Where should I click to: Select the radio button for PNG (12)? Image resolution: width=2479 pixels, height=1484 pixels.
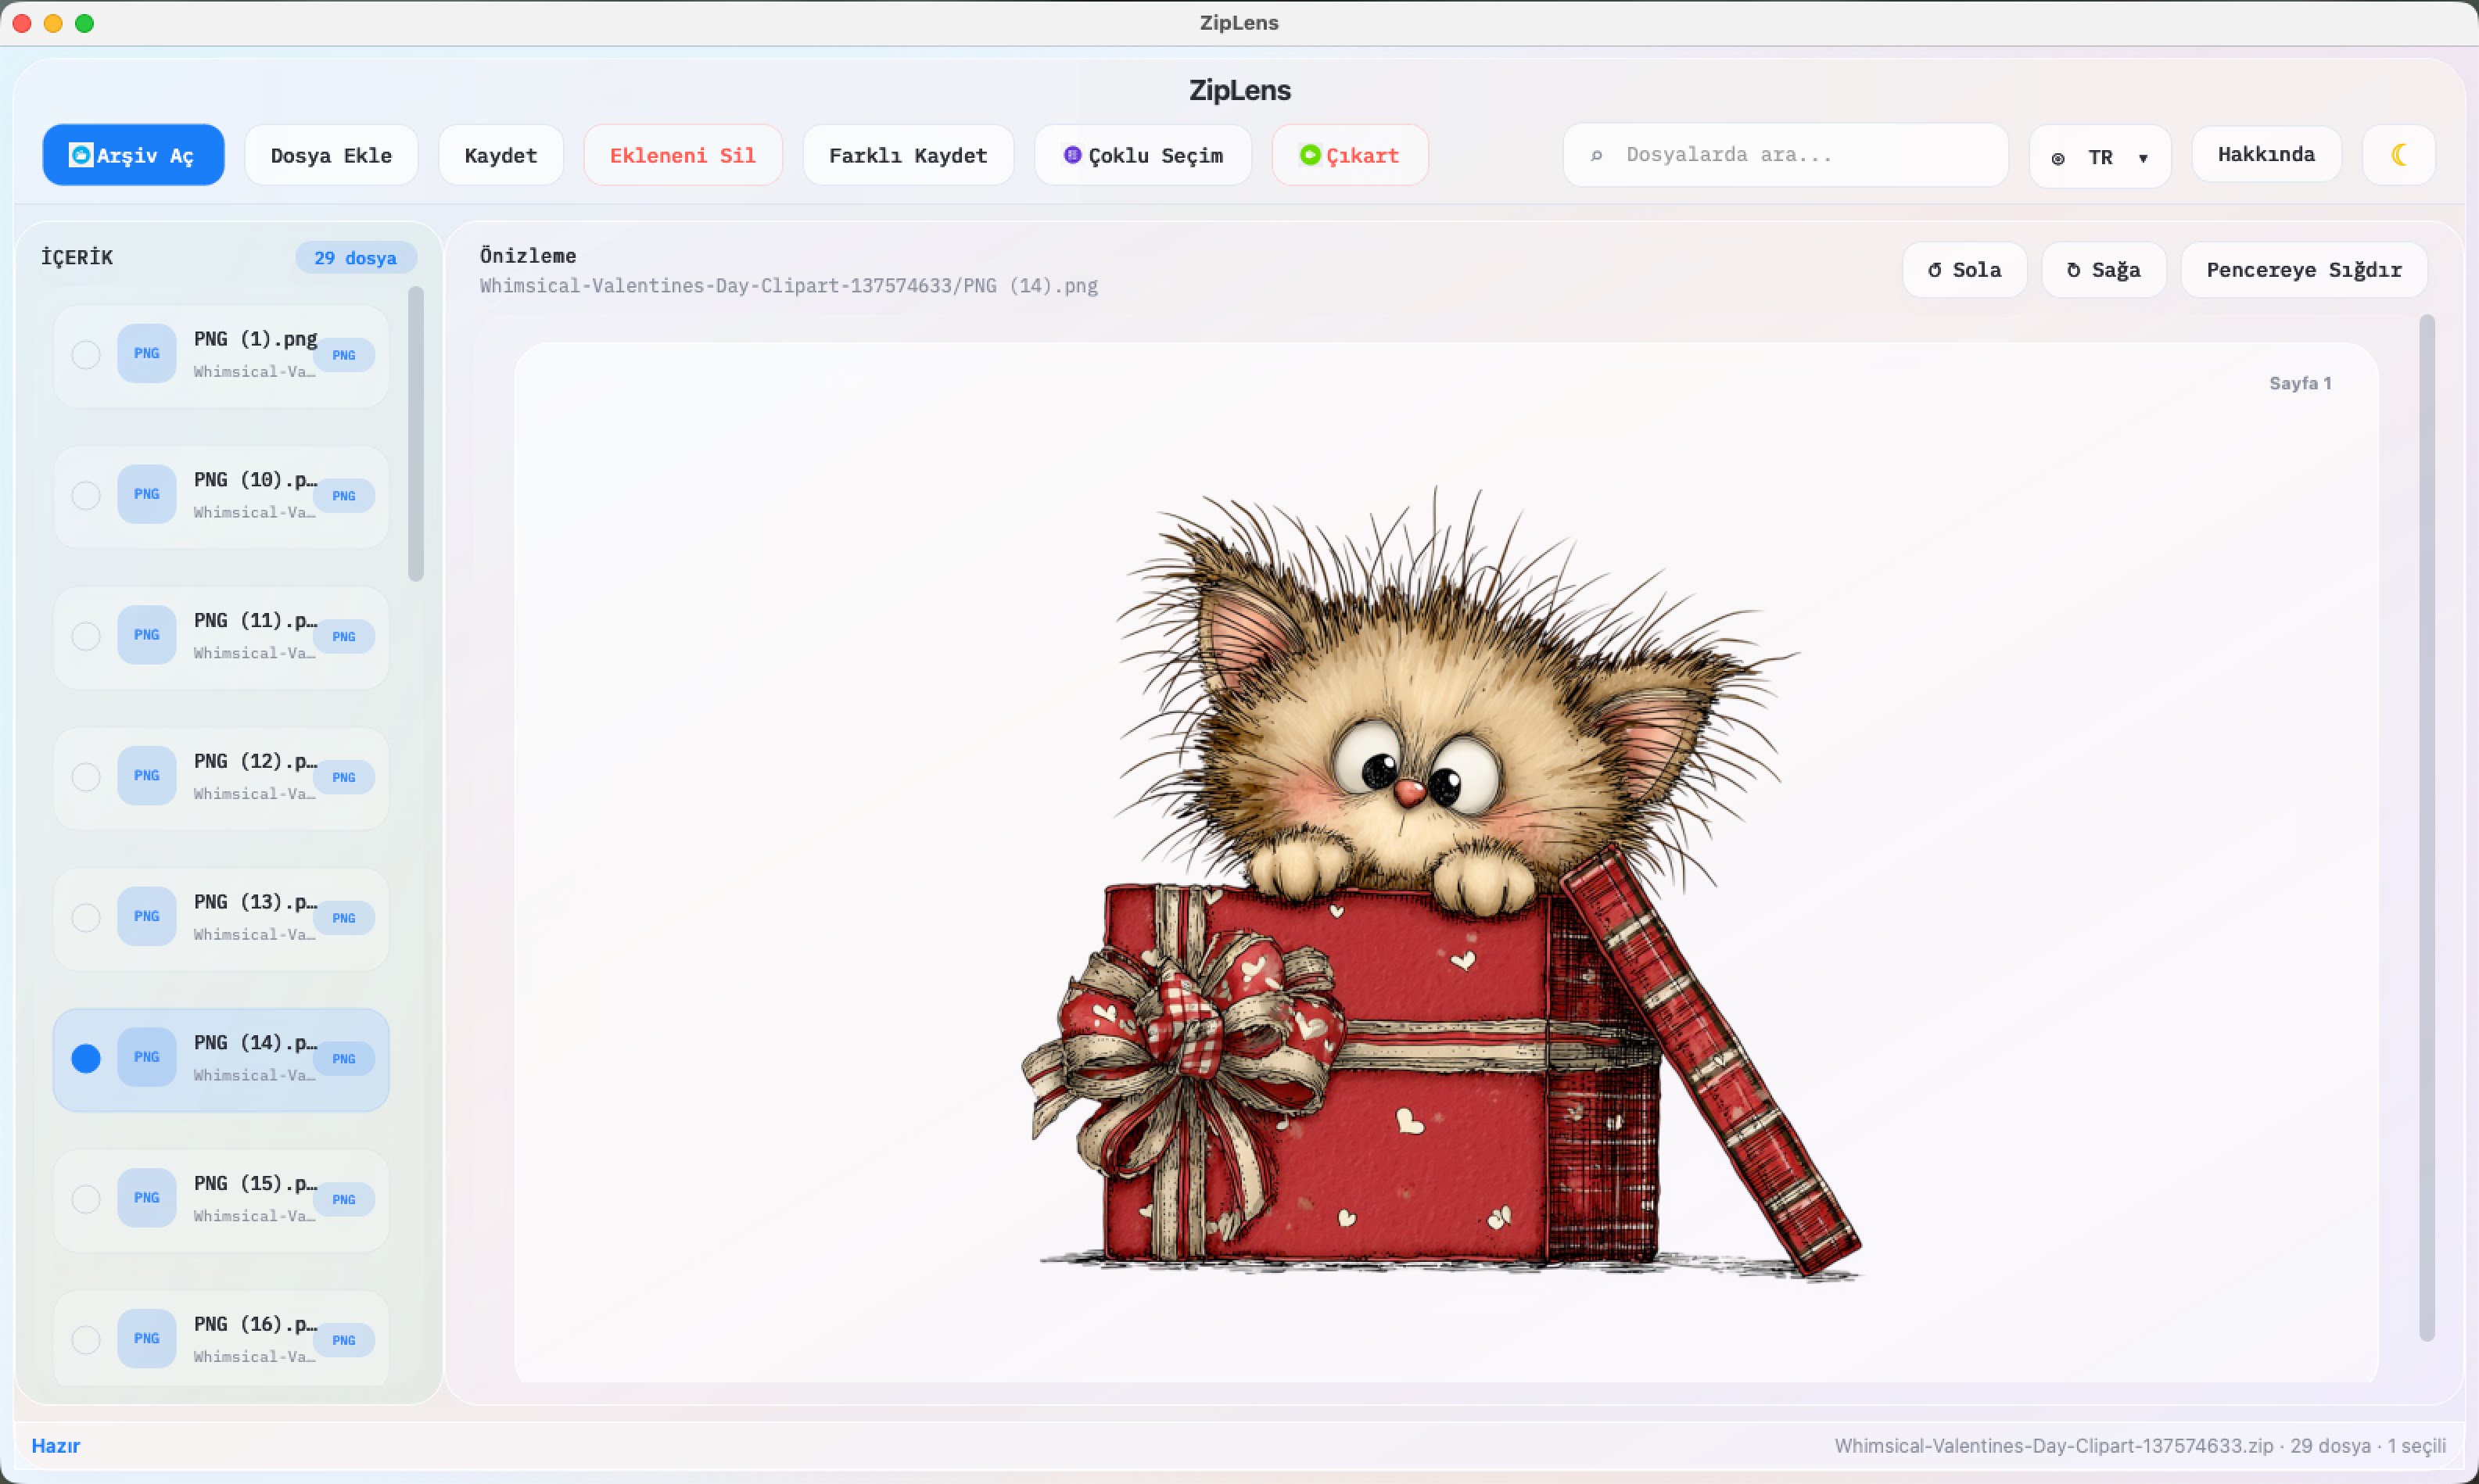(x=86, y=777)
